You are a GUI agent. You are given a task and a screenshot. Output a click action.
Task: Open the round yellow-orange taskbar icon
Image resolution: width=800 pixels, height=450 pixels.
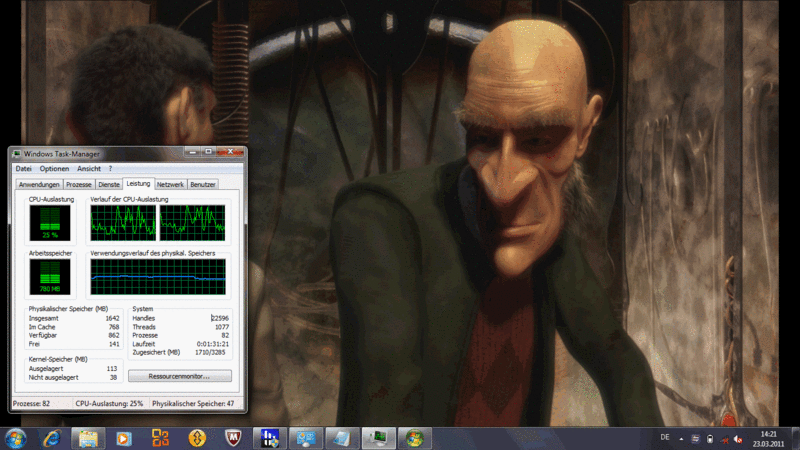tap(197, 438)
